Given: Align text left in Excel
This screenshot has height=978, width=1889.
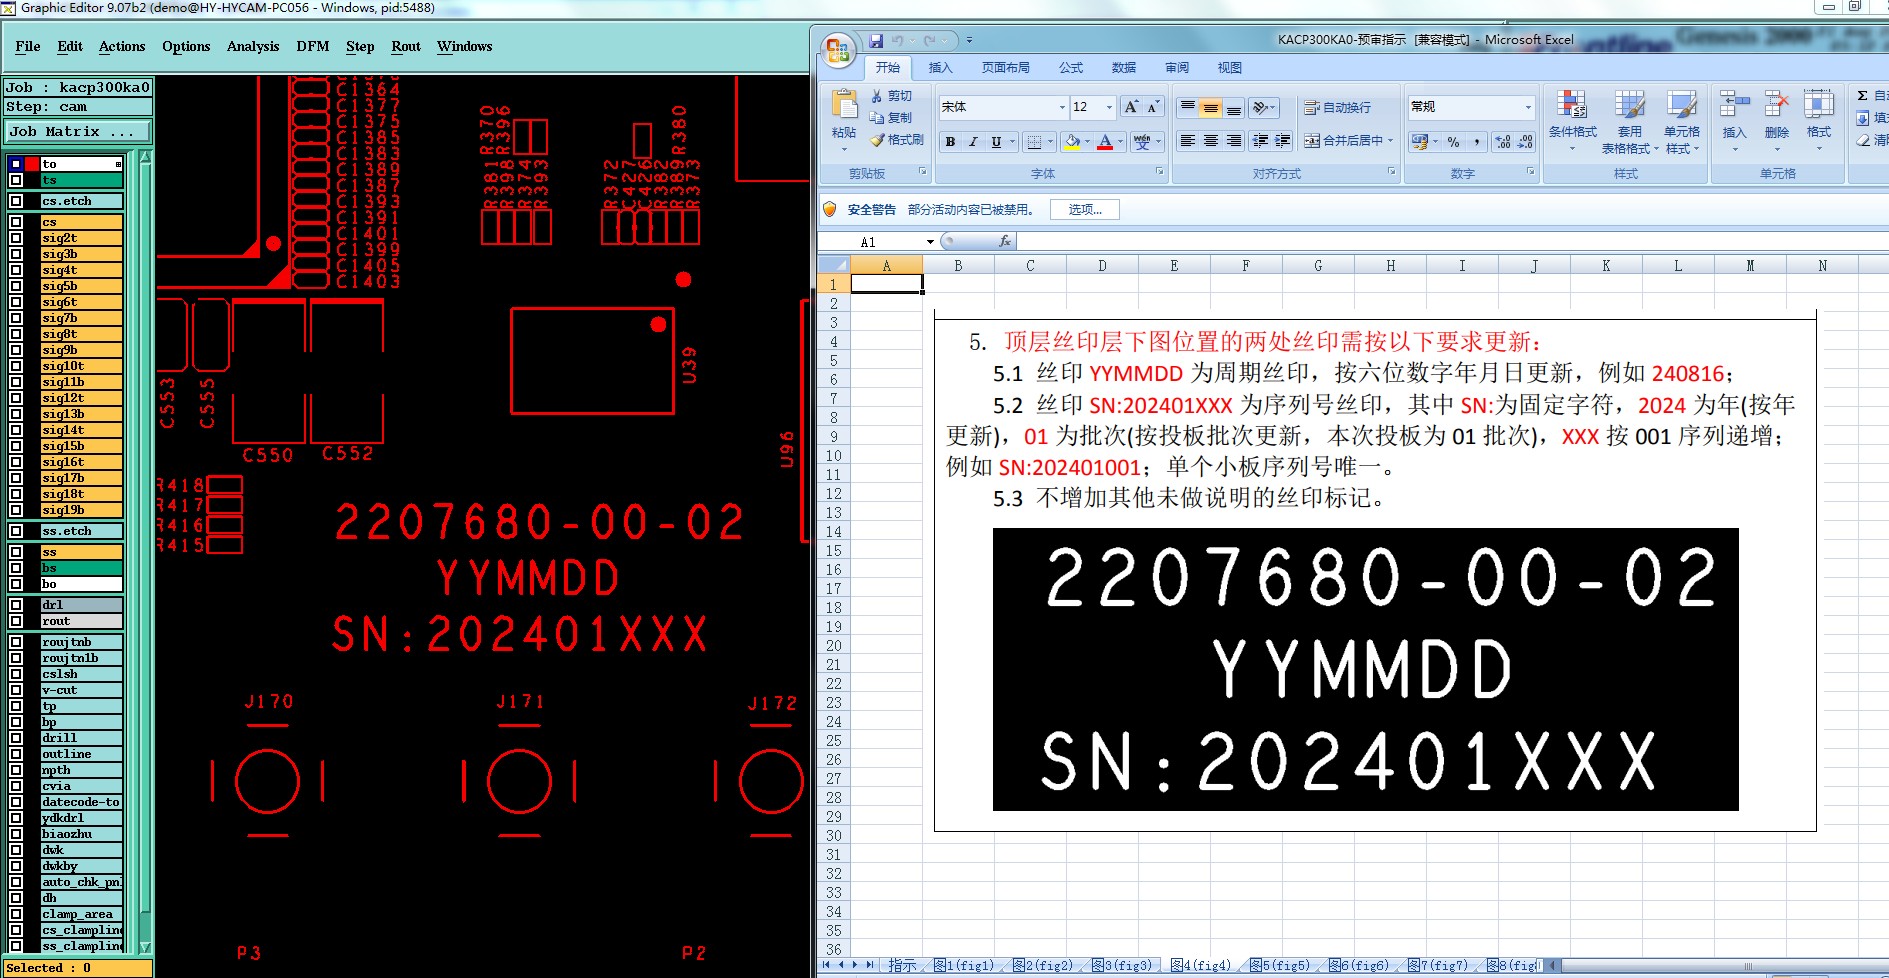Looking at the screenshot, I should (1187, 141).
